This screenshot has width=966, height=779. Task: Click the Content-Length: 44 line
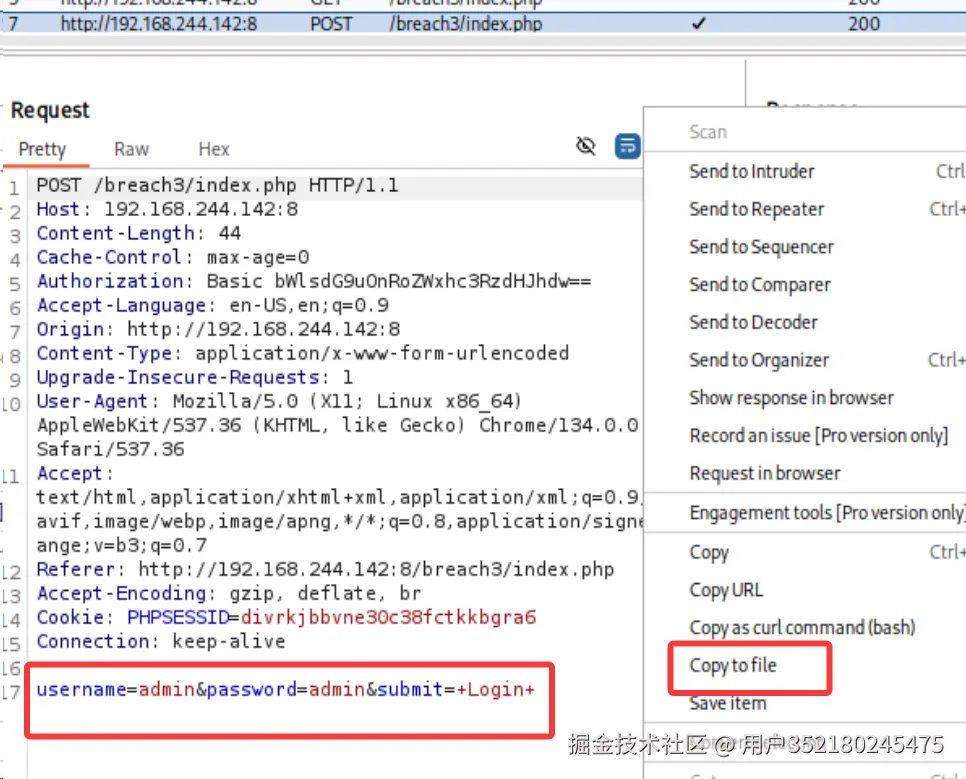pos(139,234)
